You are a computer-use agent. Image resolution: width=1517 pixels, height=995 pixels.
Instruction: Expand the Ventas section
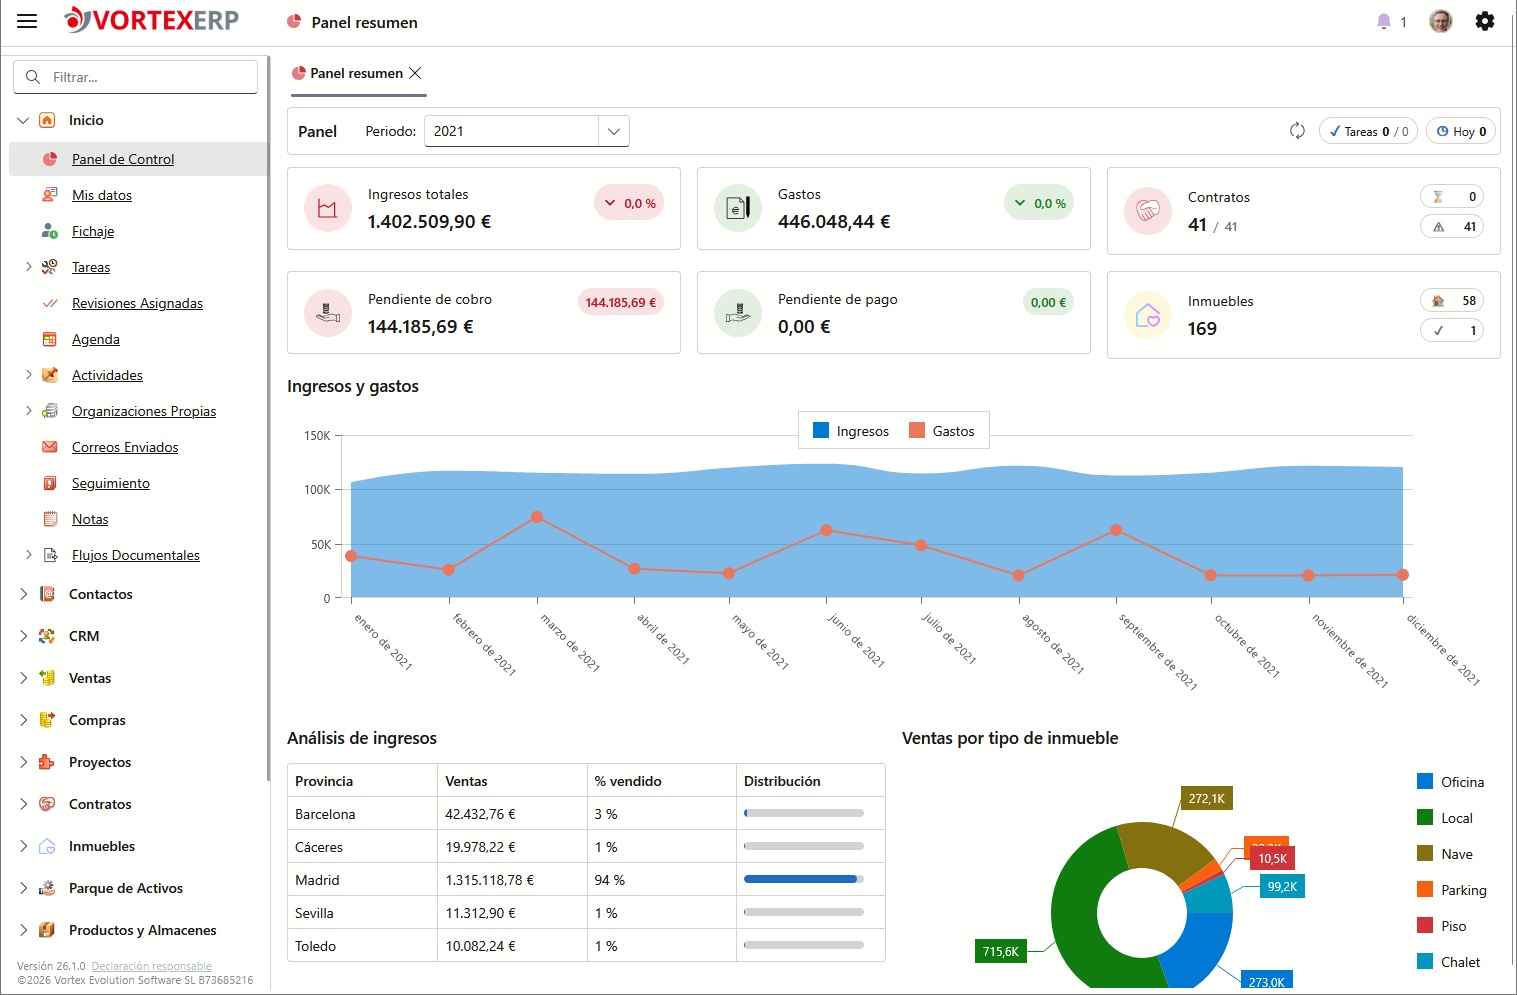click(23, 678)
